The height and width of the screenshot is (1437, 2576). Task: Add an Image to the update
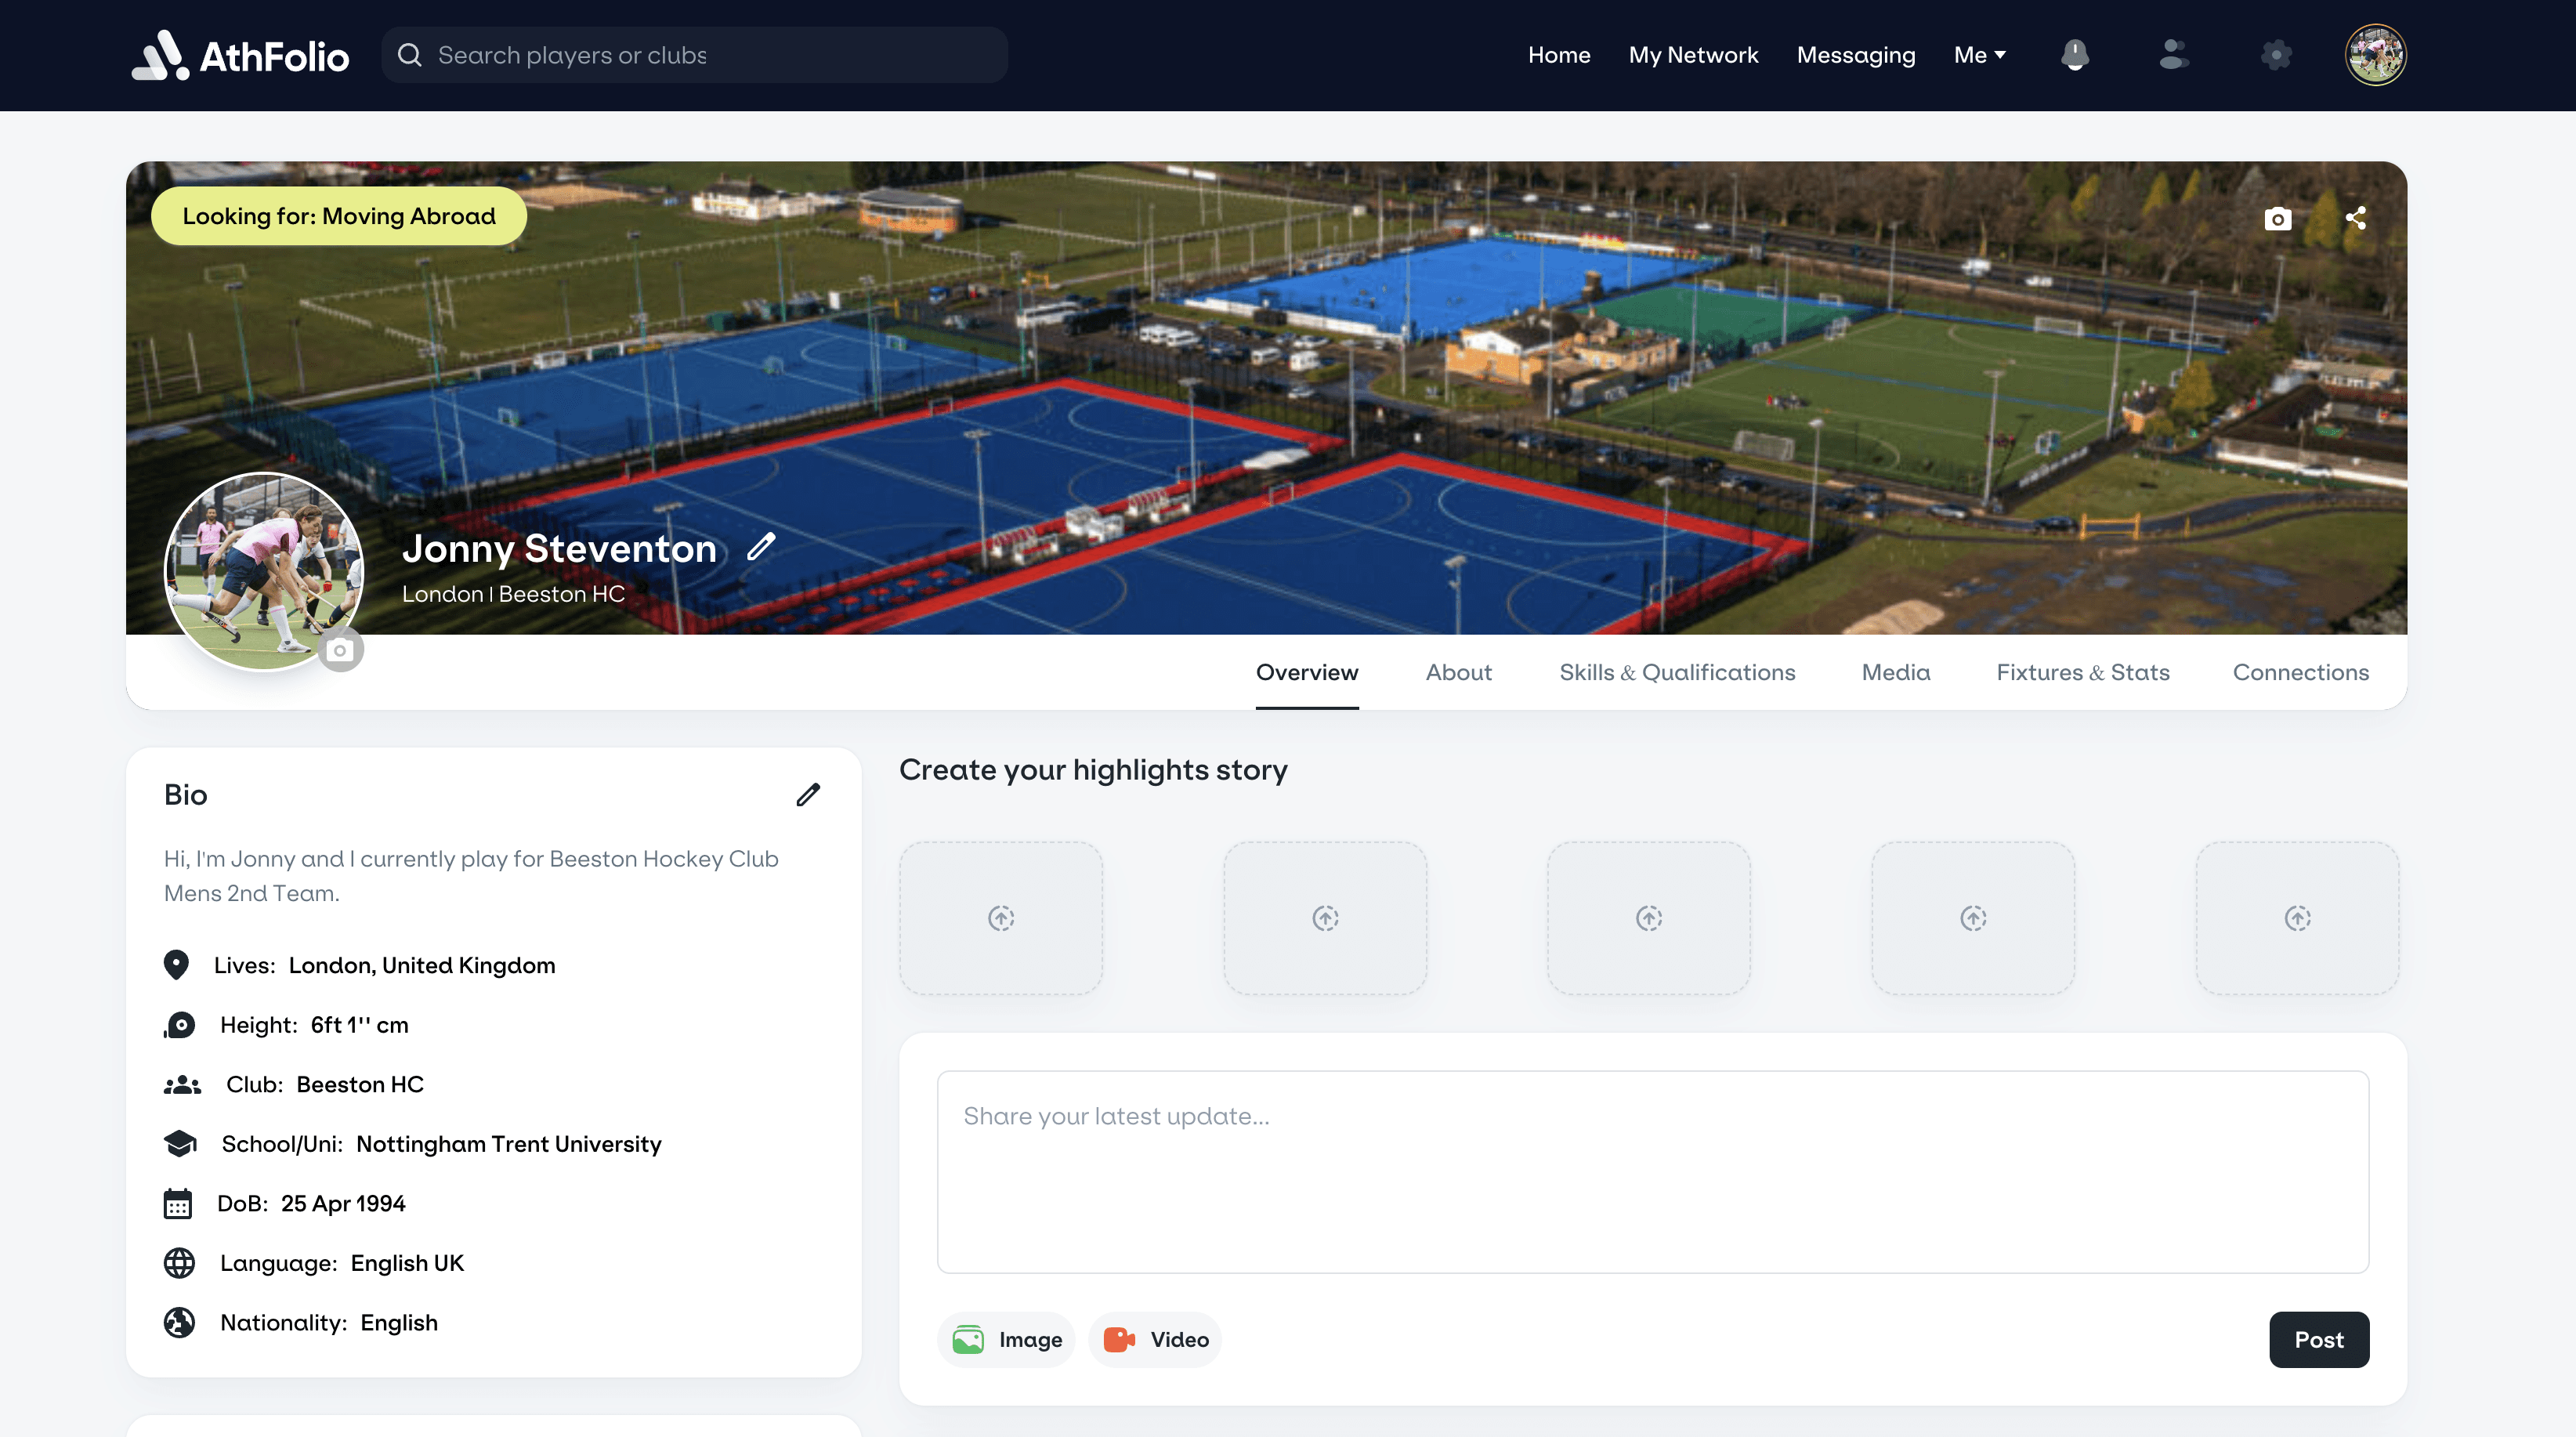pos(1006,1340)
